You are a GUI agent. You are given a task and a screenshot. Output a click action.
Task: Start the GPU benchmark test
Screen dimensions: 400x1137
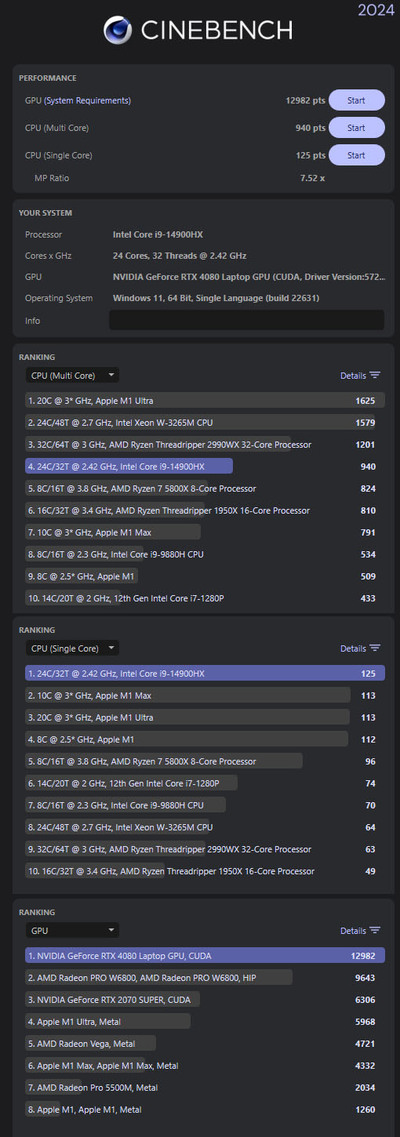[x=357, y=100]
